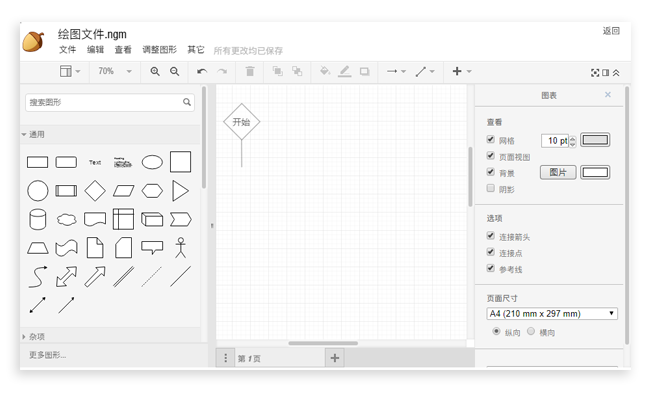Collapse the toolbar with double chevron
Image resolution: width=647 pixels, height=399 pixels.
point(616,73)
